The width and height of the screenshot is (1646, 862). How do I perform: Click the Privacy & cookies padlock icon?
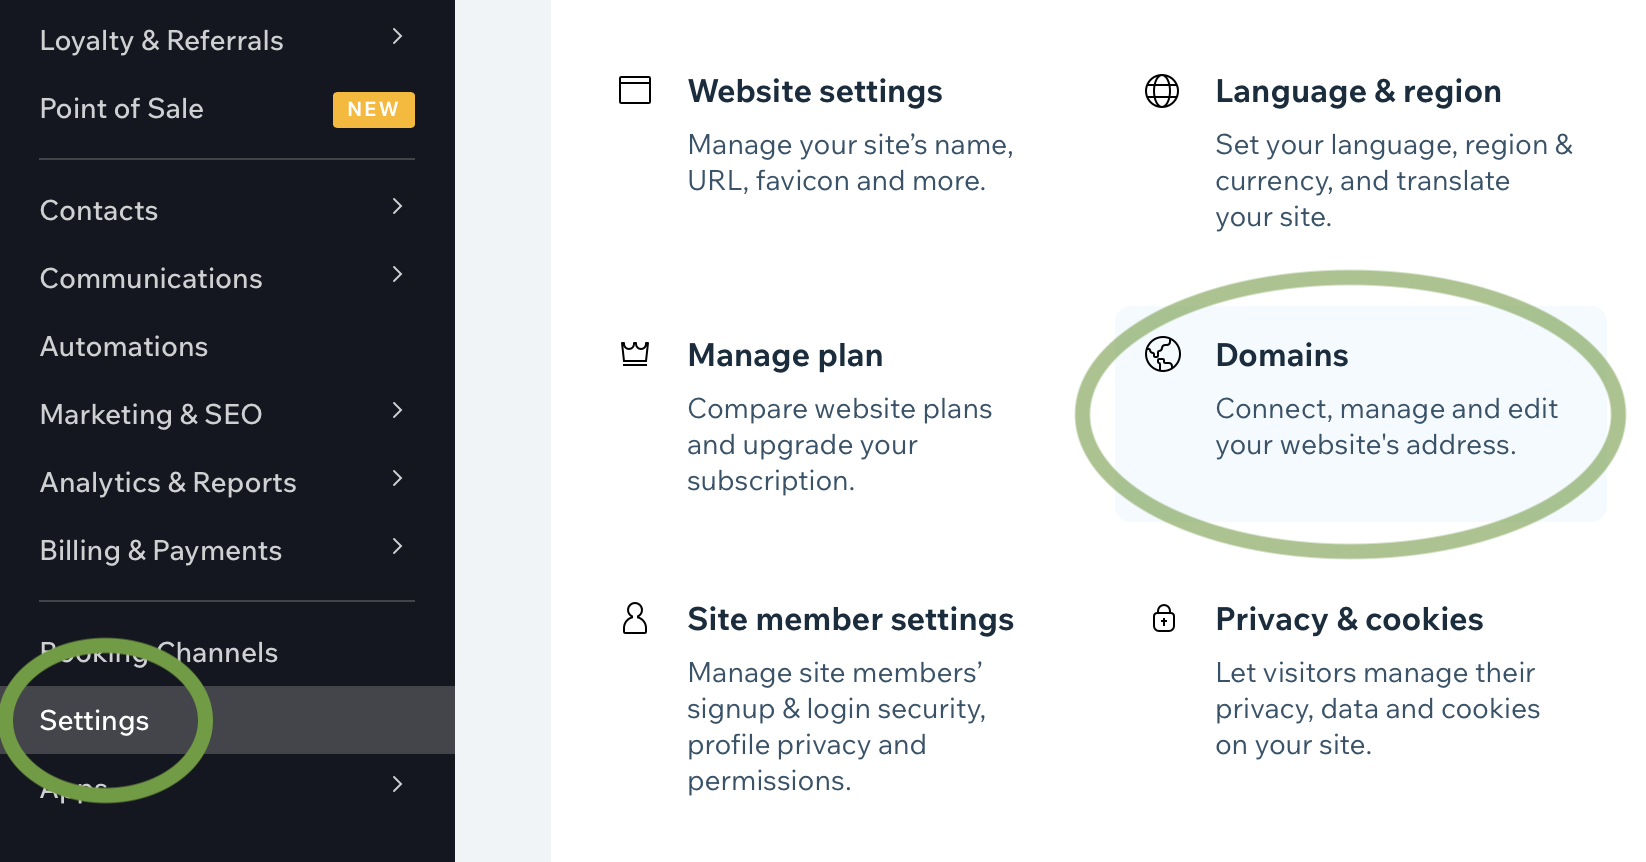click(1163, 618)
